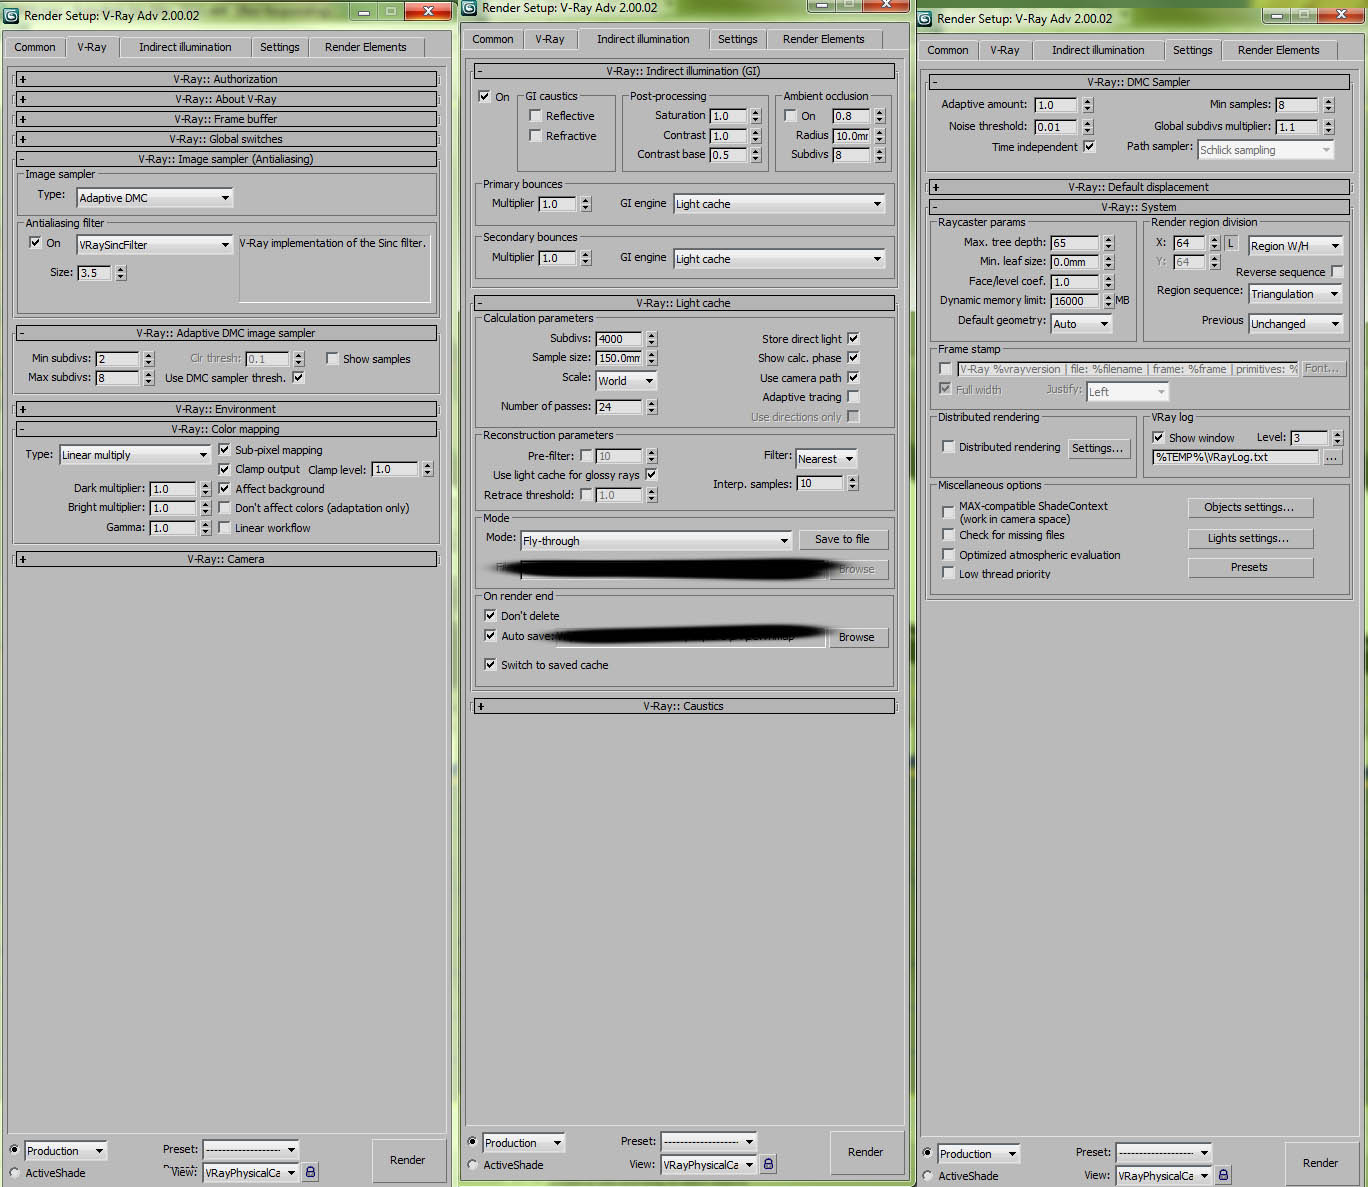Expand the V-Ray Authorization rollout
1368x1187 pixels.
pos(226,79)
